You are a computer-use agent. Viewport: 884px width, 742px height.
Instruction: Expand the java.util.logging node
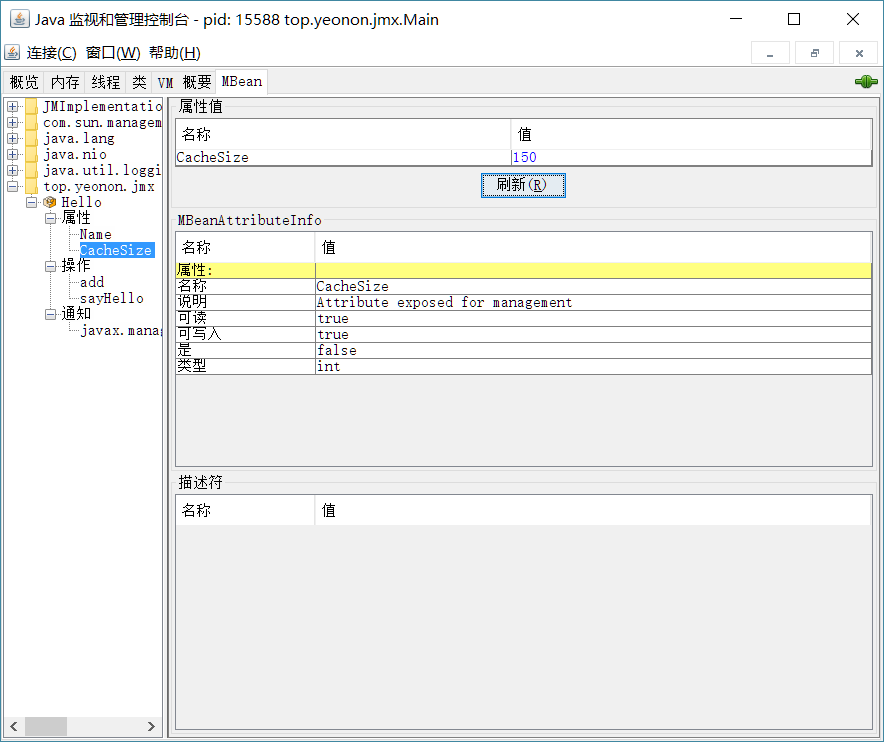point(12,170)
